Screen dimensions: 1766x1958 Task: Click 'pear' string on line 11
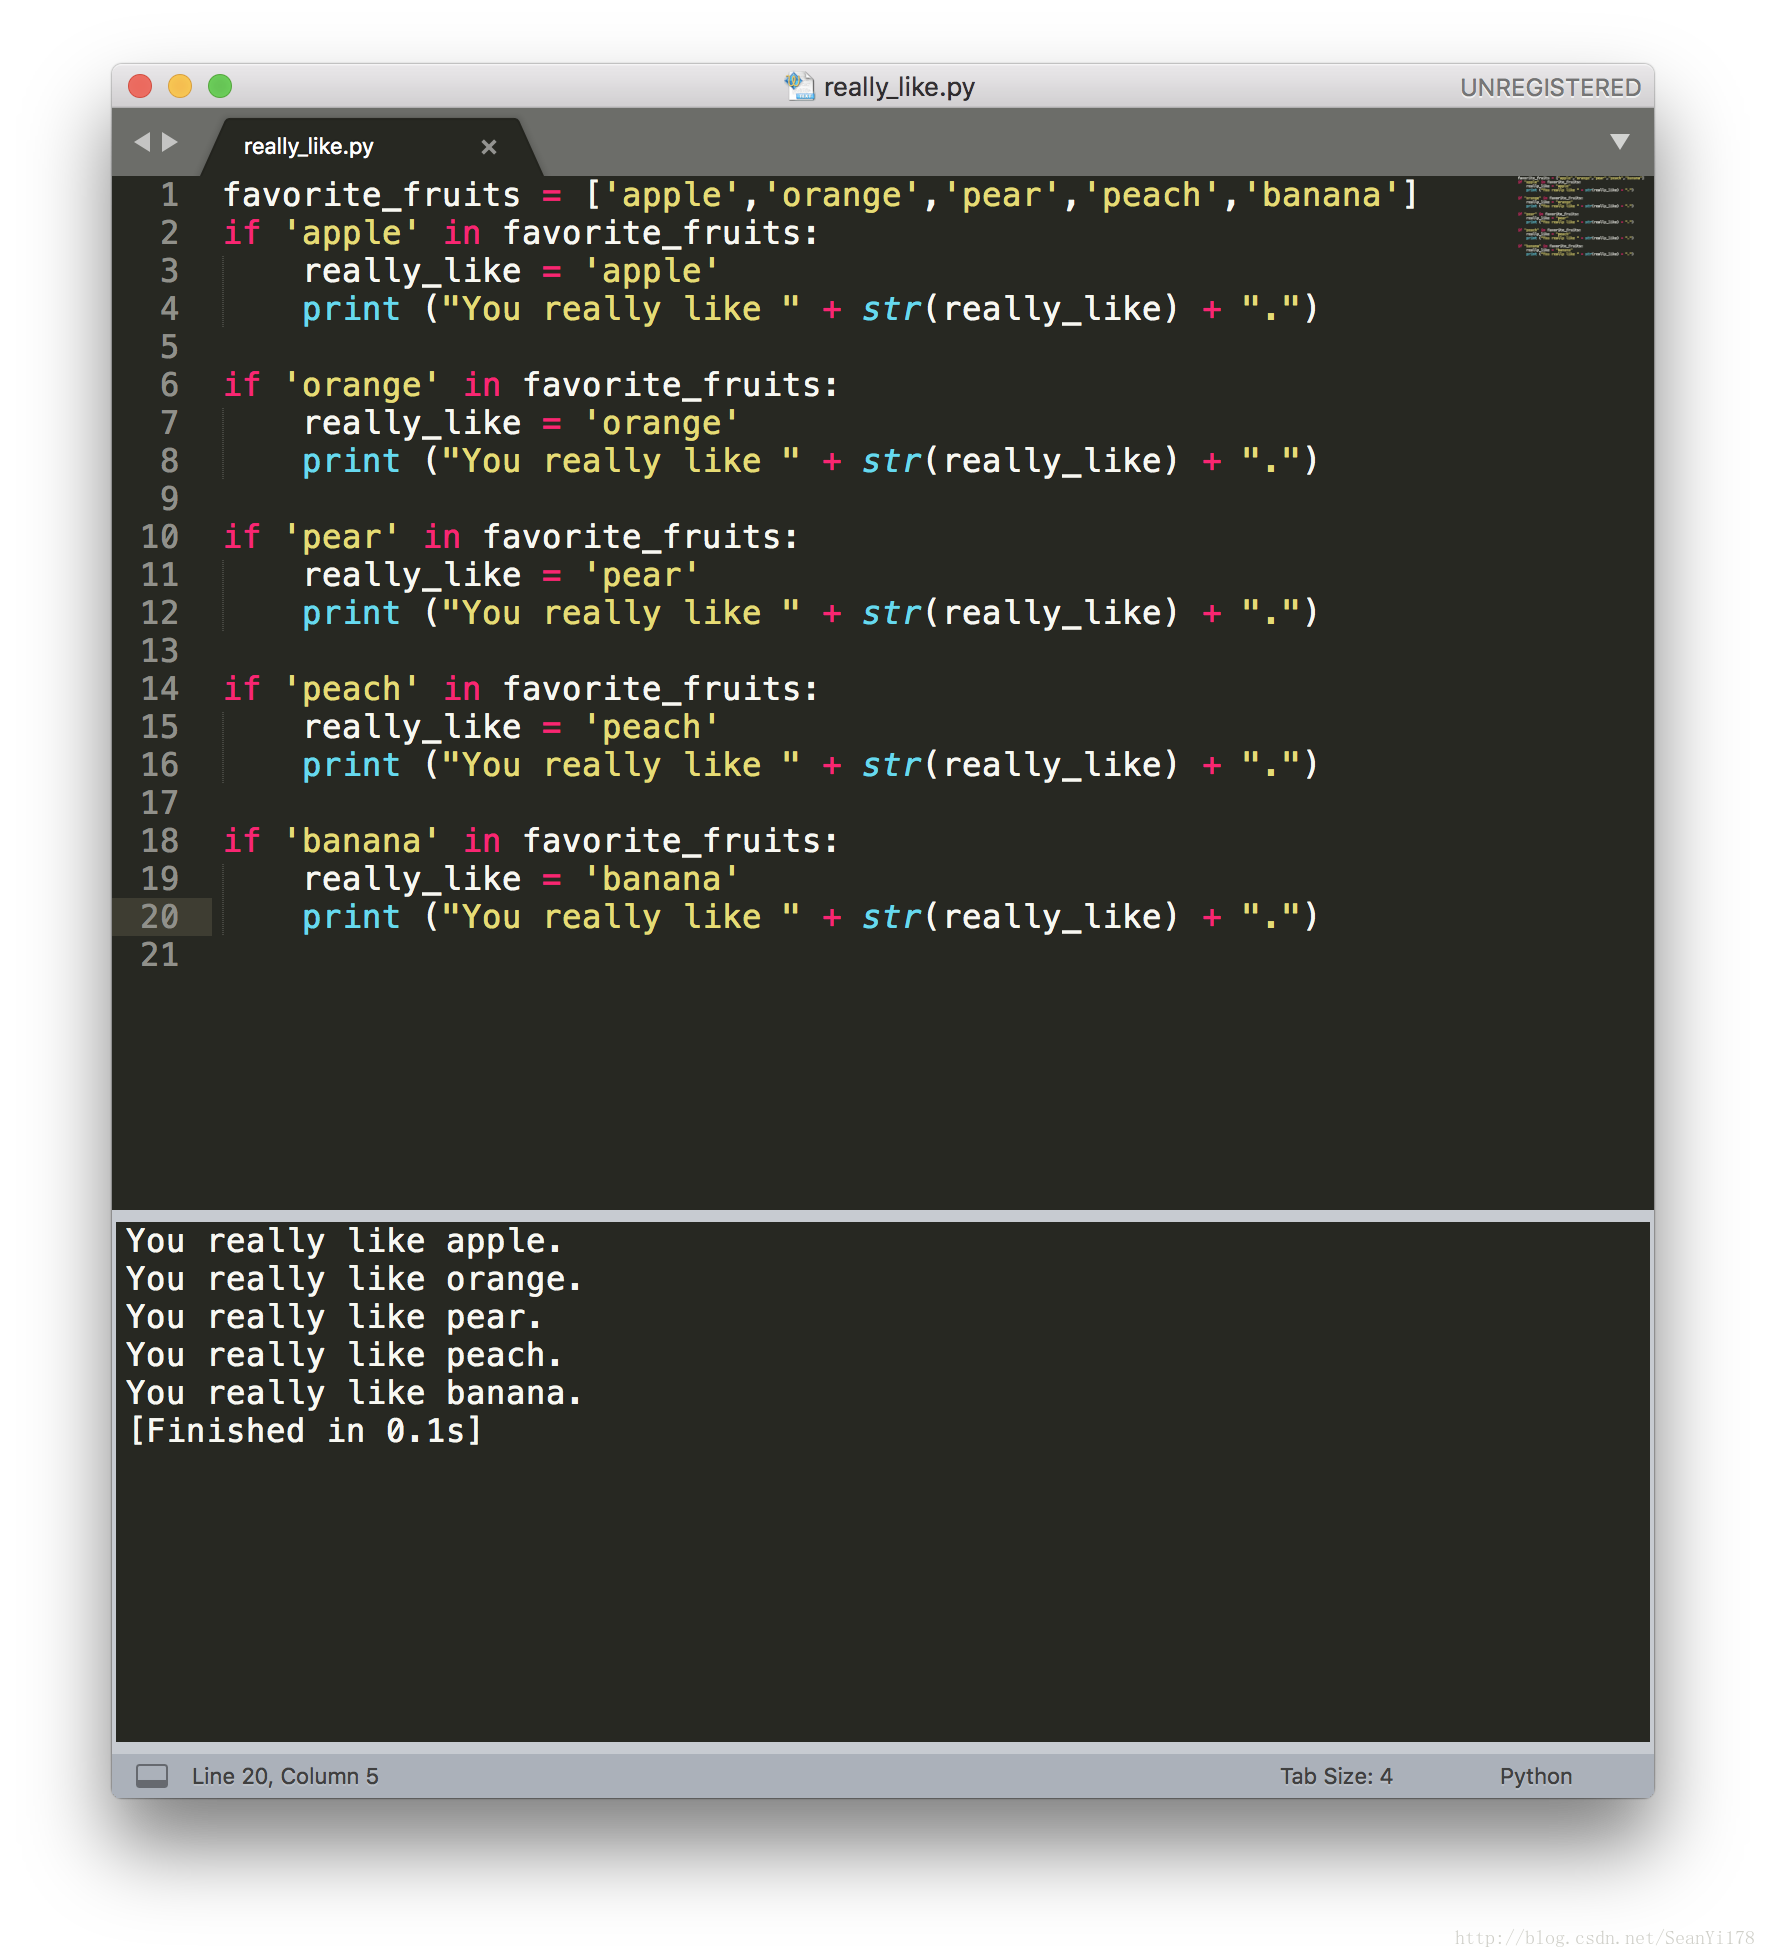coord(641,575)
